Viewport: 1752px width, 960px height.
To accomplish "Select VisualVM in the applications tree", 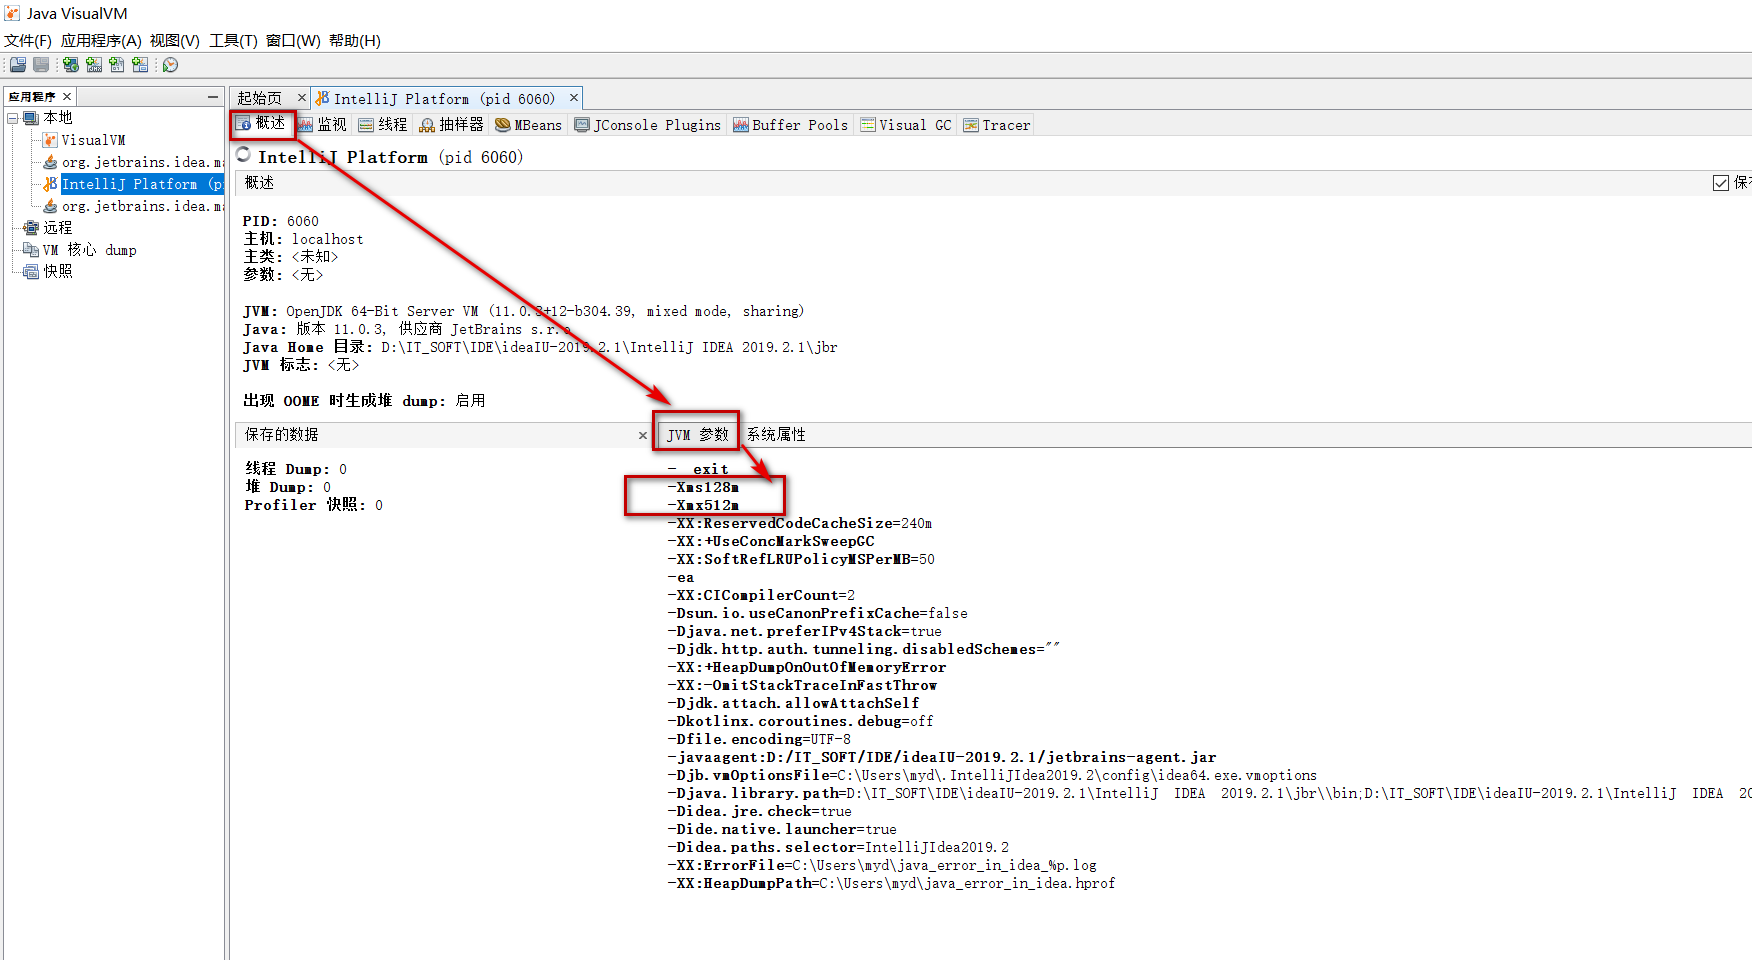I will pyautogui.click(x=93, y=140).
